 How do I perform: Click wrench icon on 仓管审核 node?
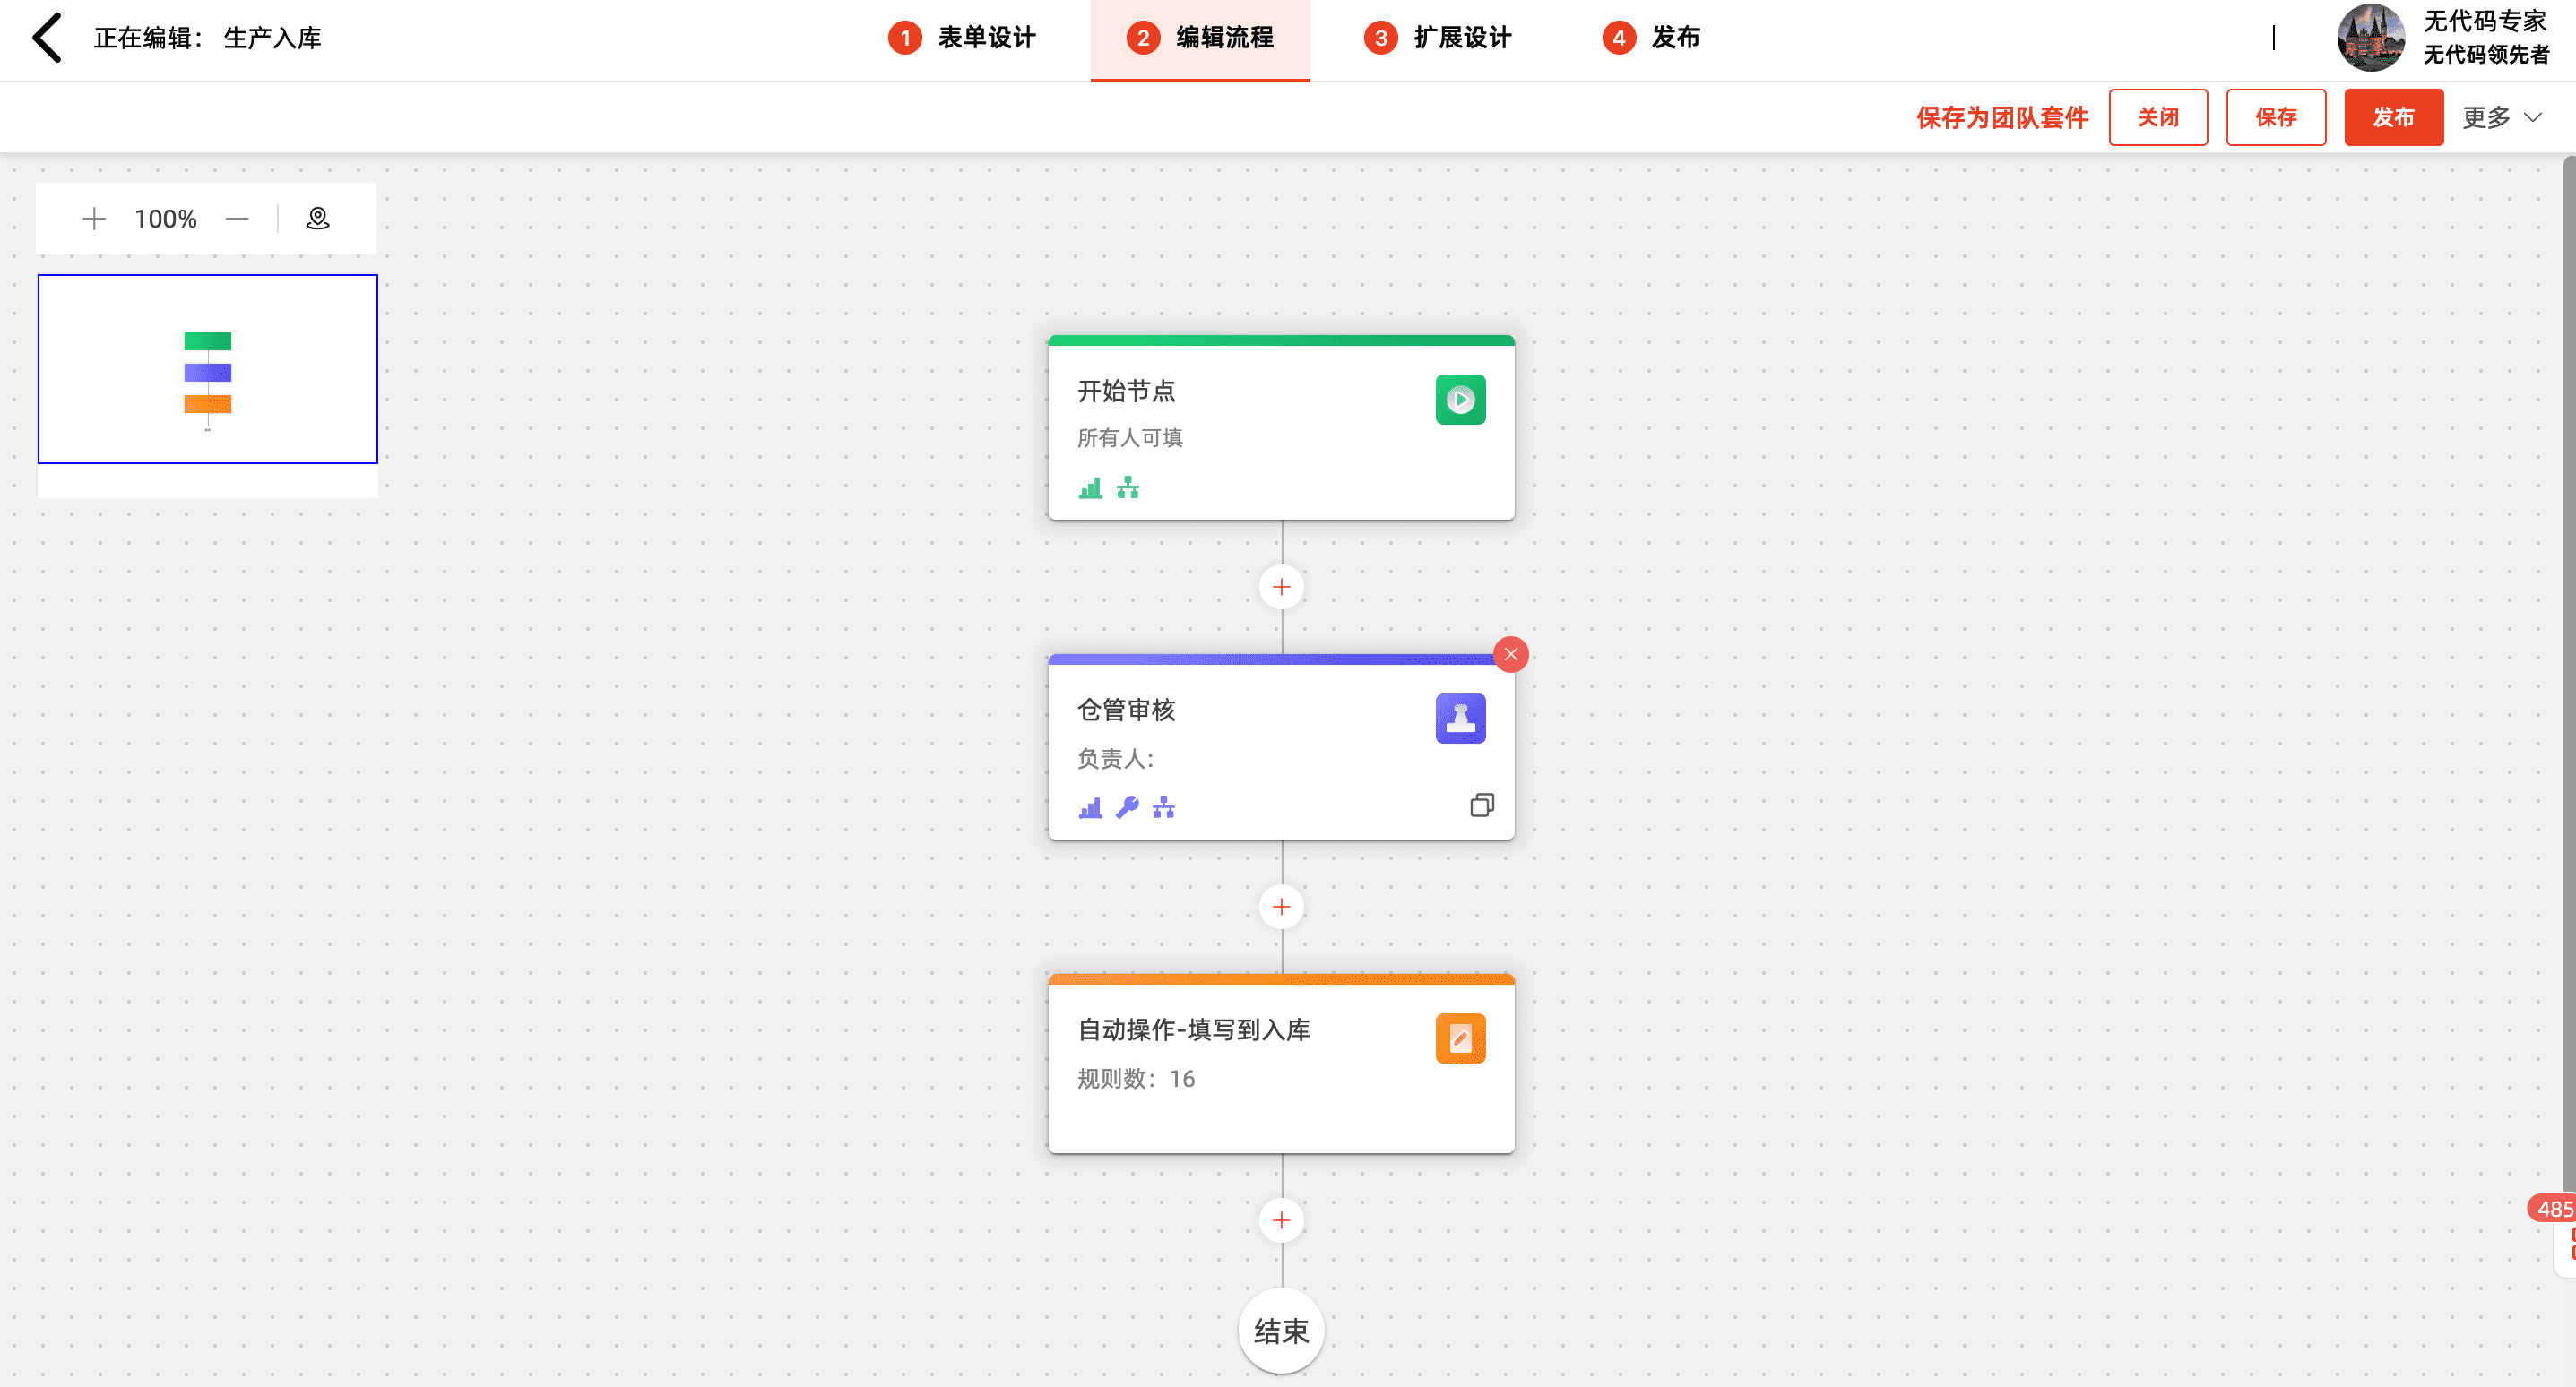[1127, 807]
